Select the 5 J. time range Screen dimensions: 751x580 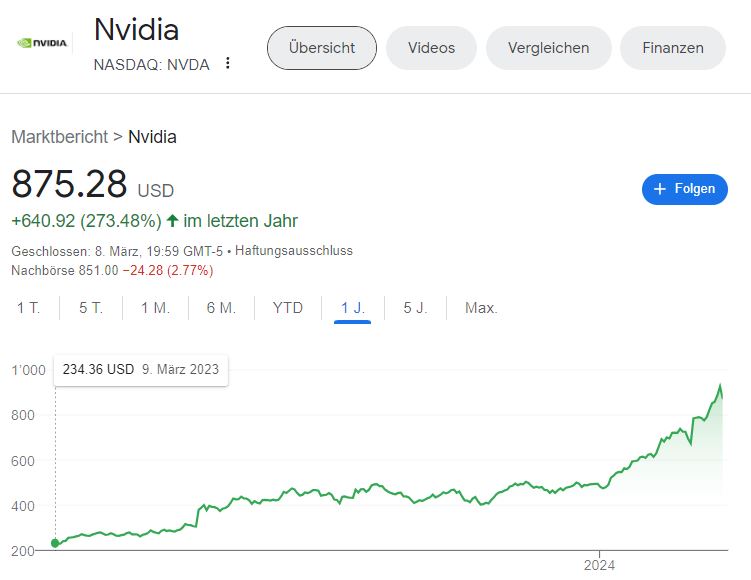click(x=415, y=307)
